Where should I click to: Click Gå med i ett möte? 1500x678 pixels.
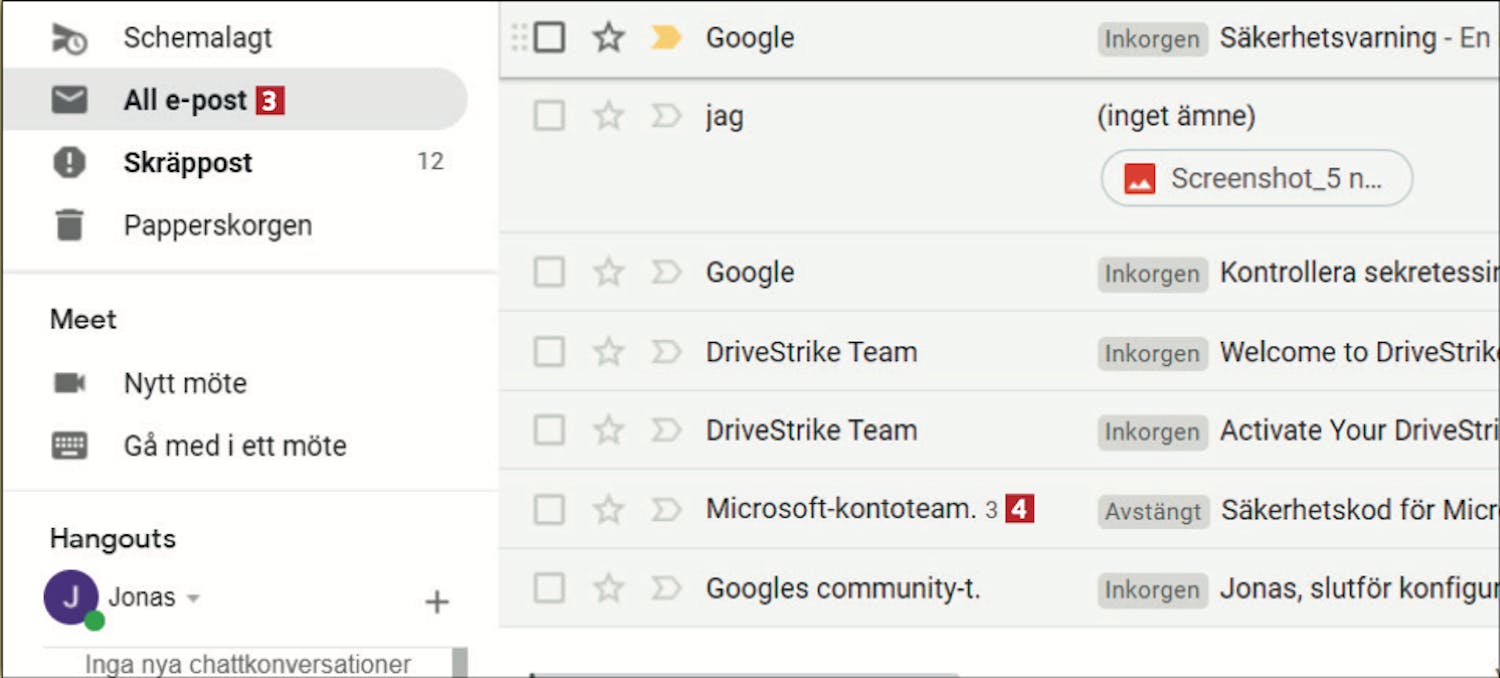(235, 445)
